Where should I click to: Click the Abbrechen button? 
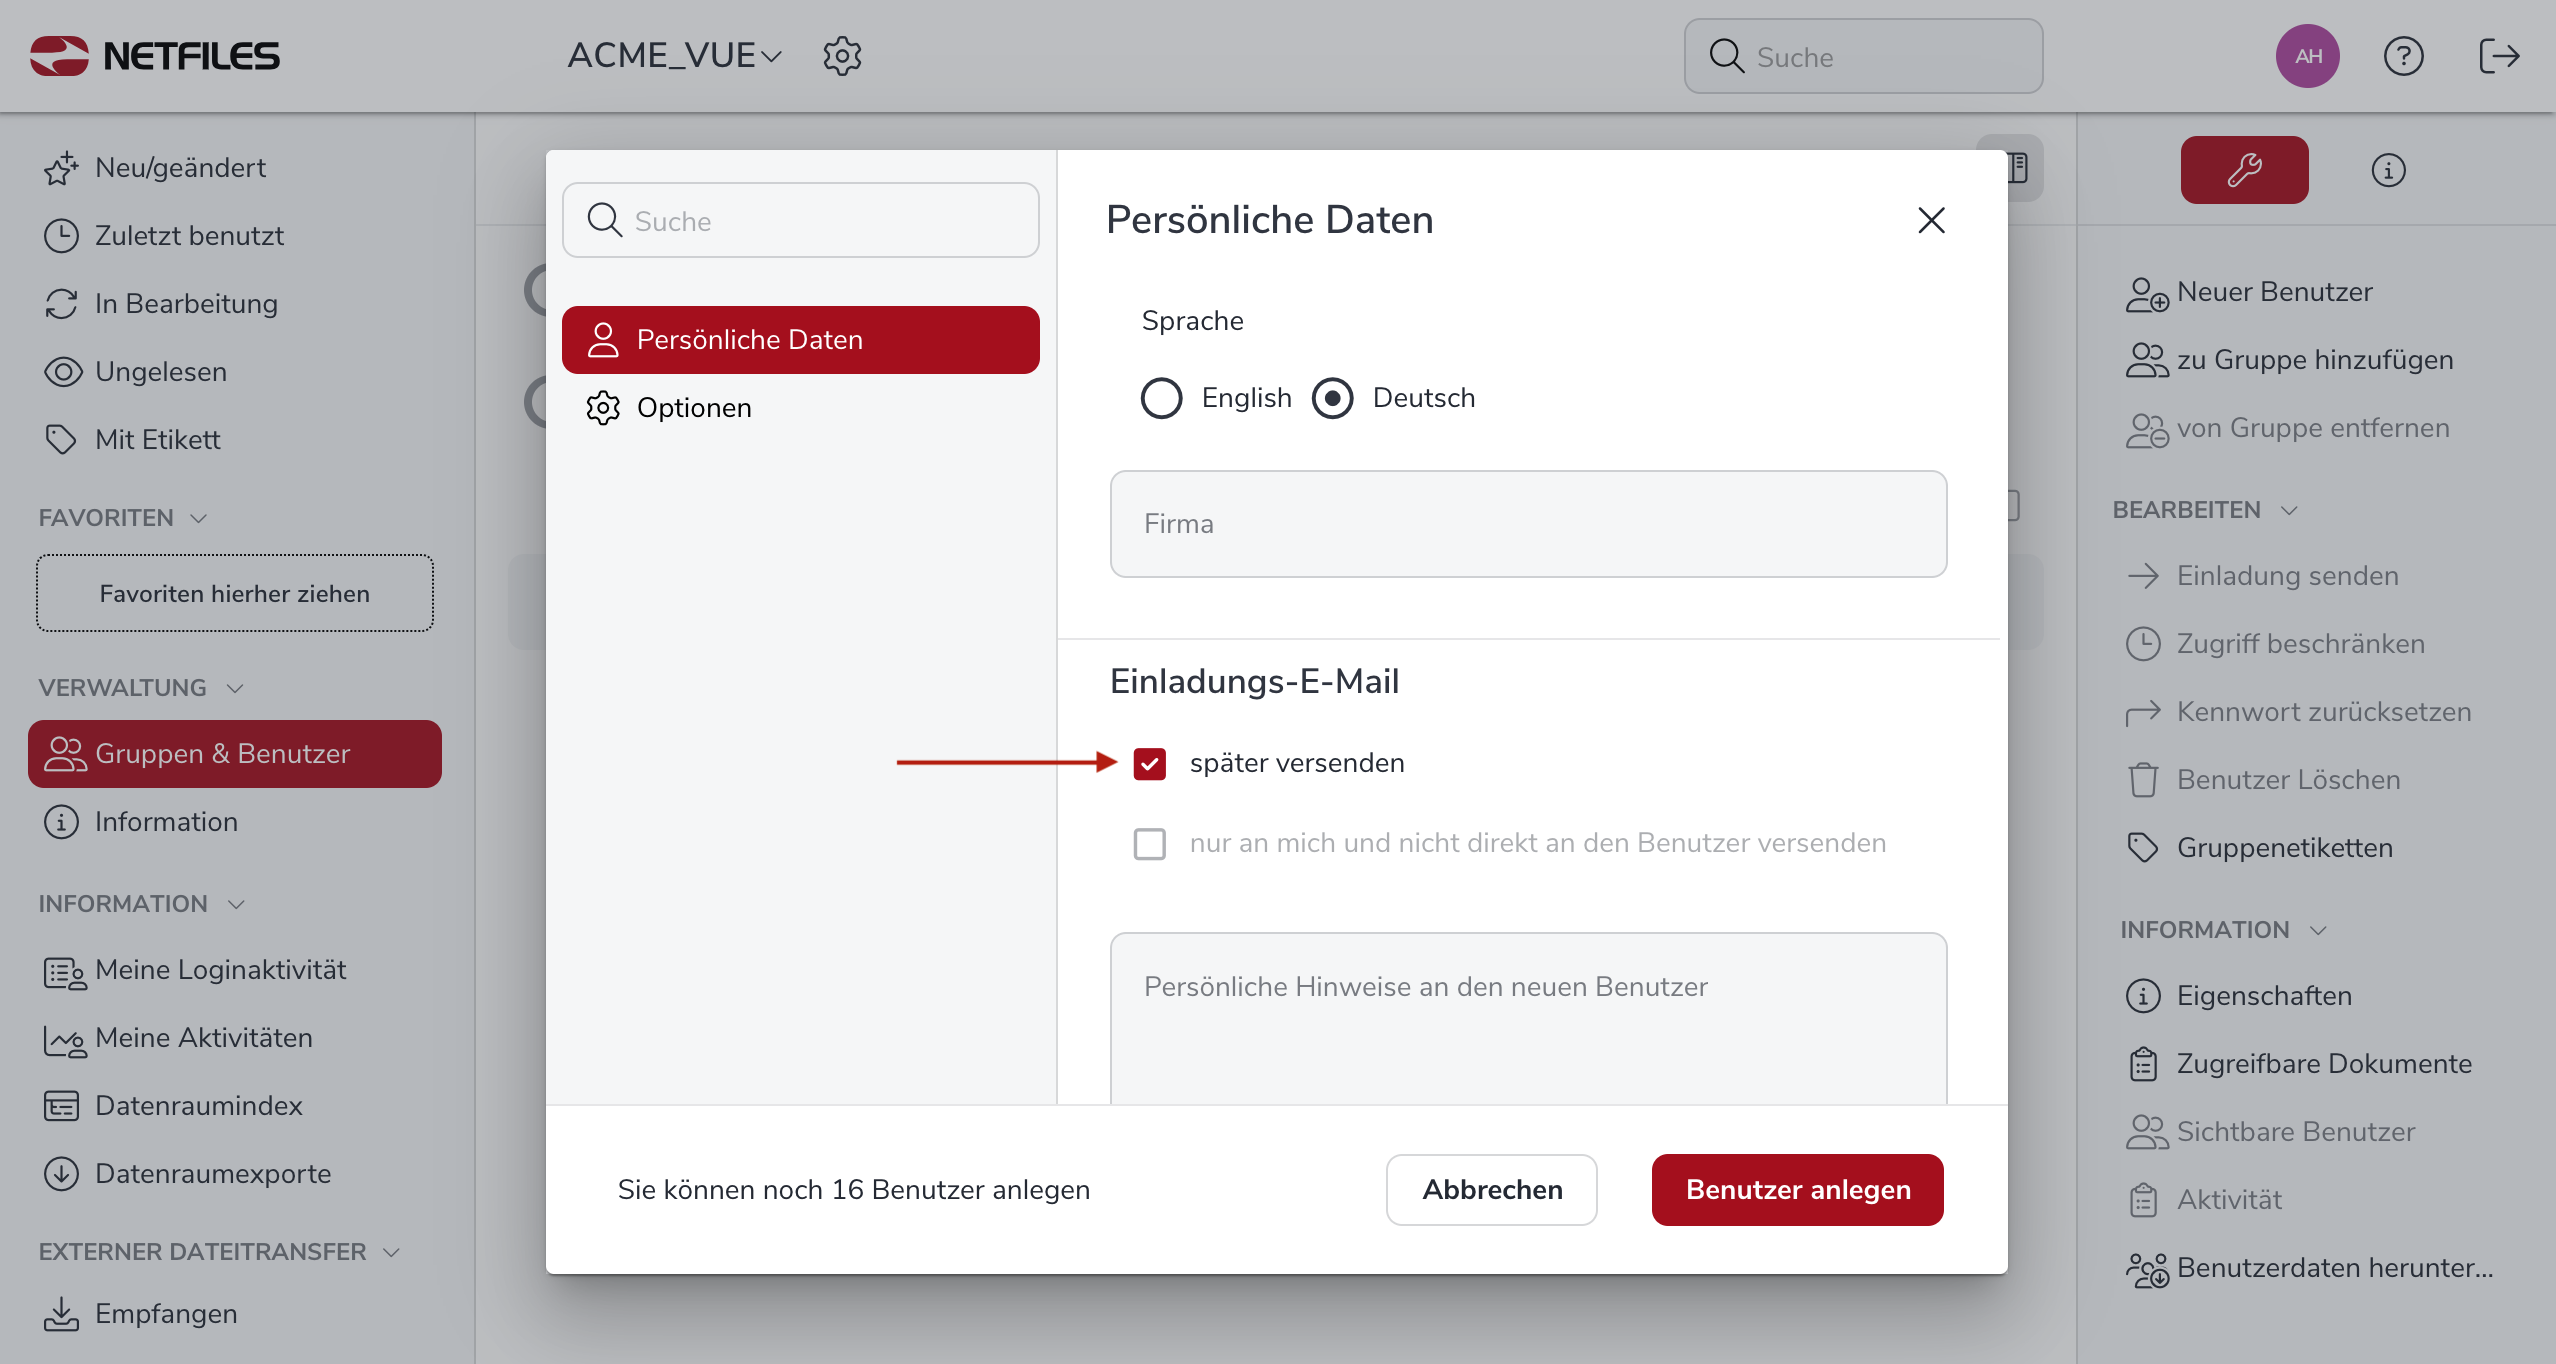(1491, 1190)
